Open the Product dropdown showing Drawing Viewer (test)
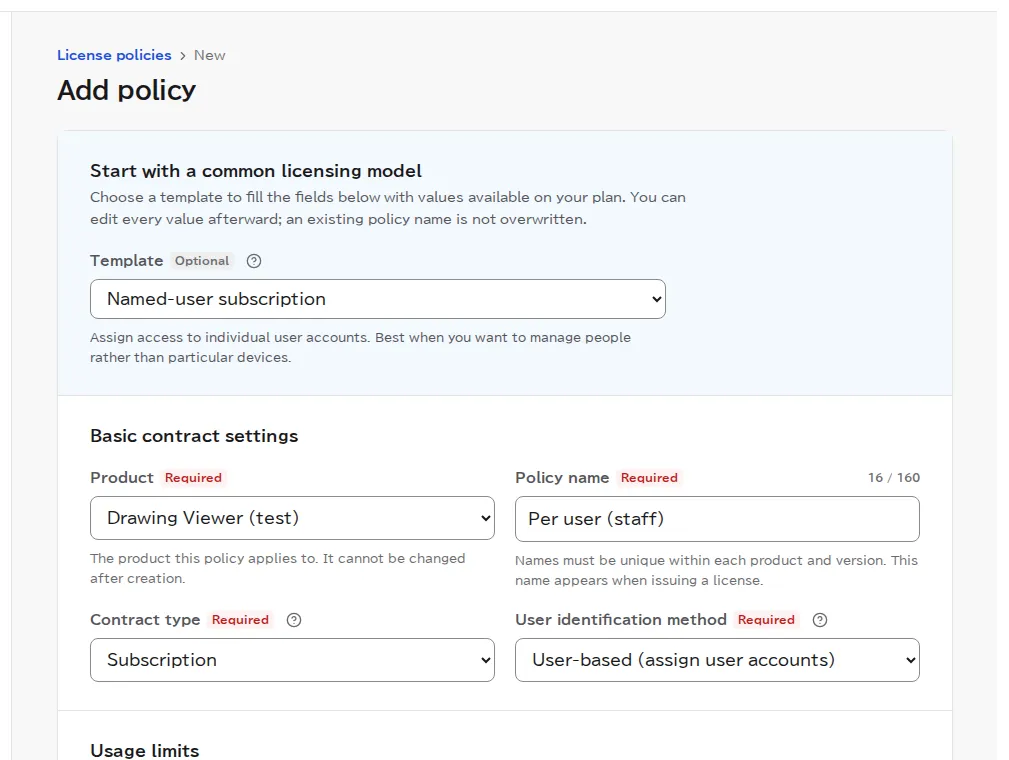The height and width of the screenshot is (760, 1009). coord(292,518)
